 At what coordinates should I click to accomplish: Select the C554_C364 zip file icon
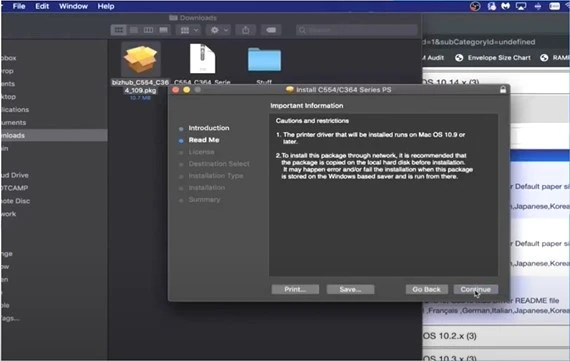(x=202, y=59)
